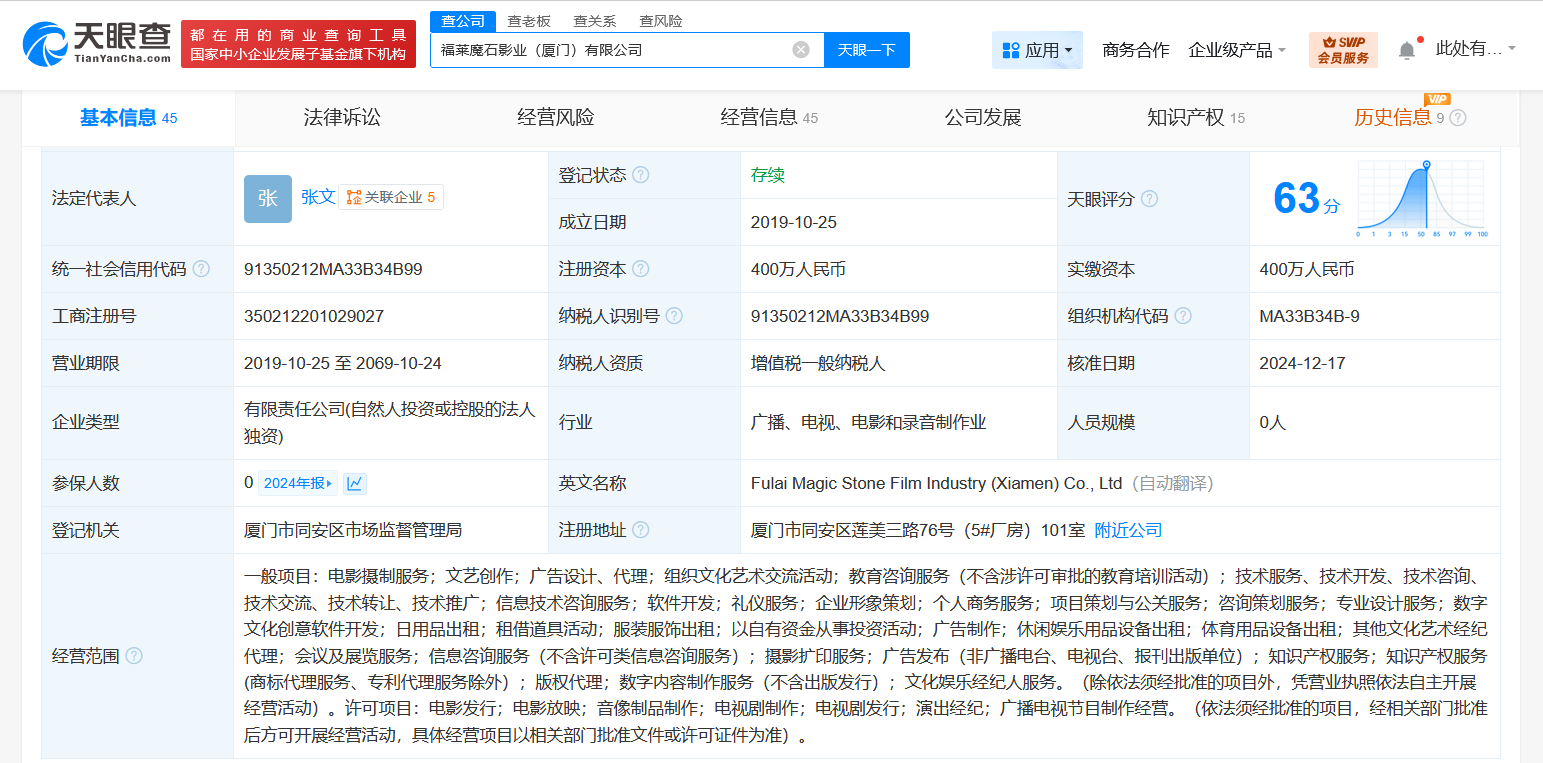Switch to the 知识产权 tab
Image resolution: width=1543 pixels, height=763 pixels.
(1196, 118)
